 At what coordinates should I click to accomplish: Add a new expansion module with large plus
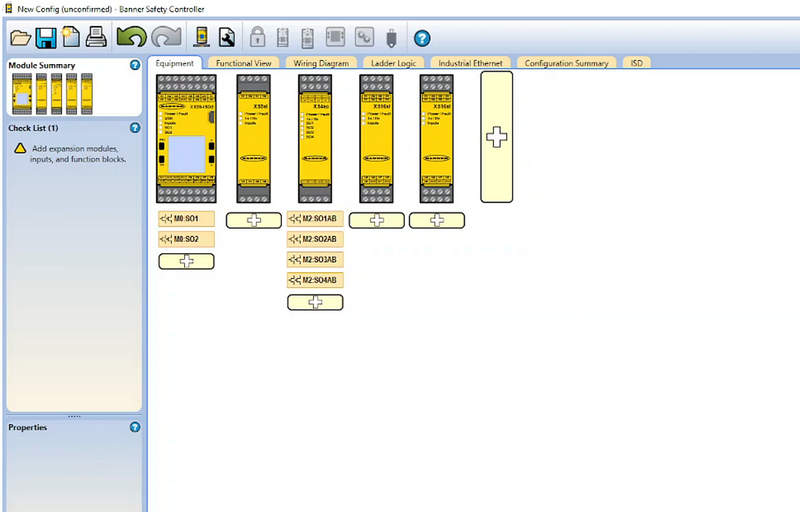coord(496,137)
